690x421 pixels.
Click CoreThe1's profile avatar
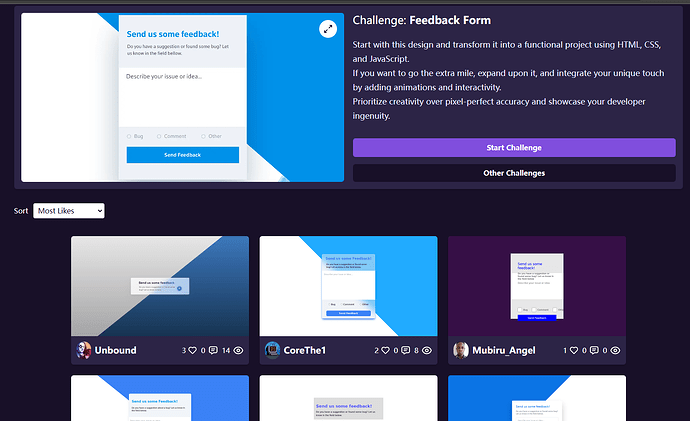click(272, 351)
